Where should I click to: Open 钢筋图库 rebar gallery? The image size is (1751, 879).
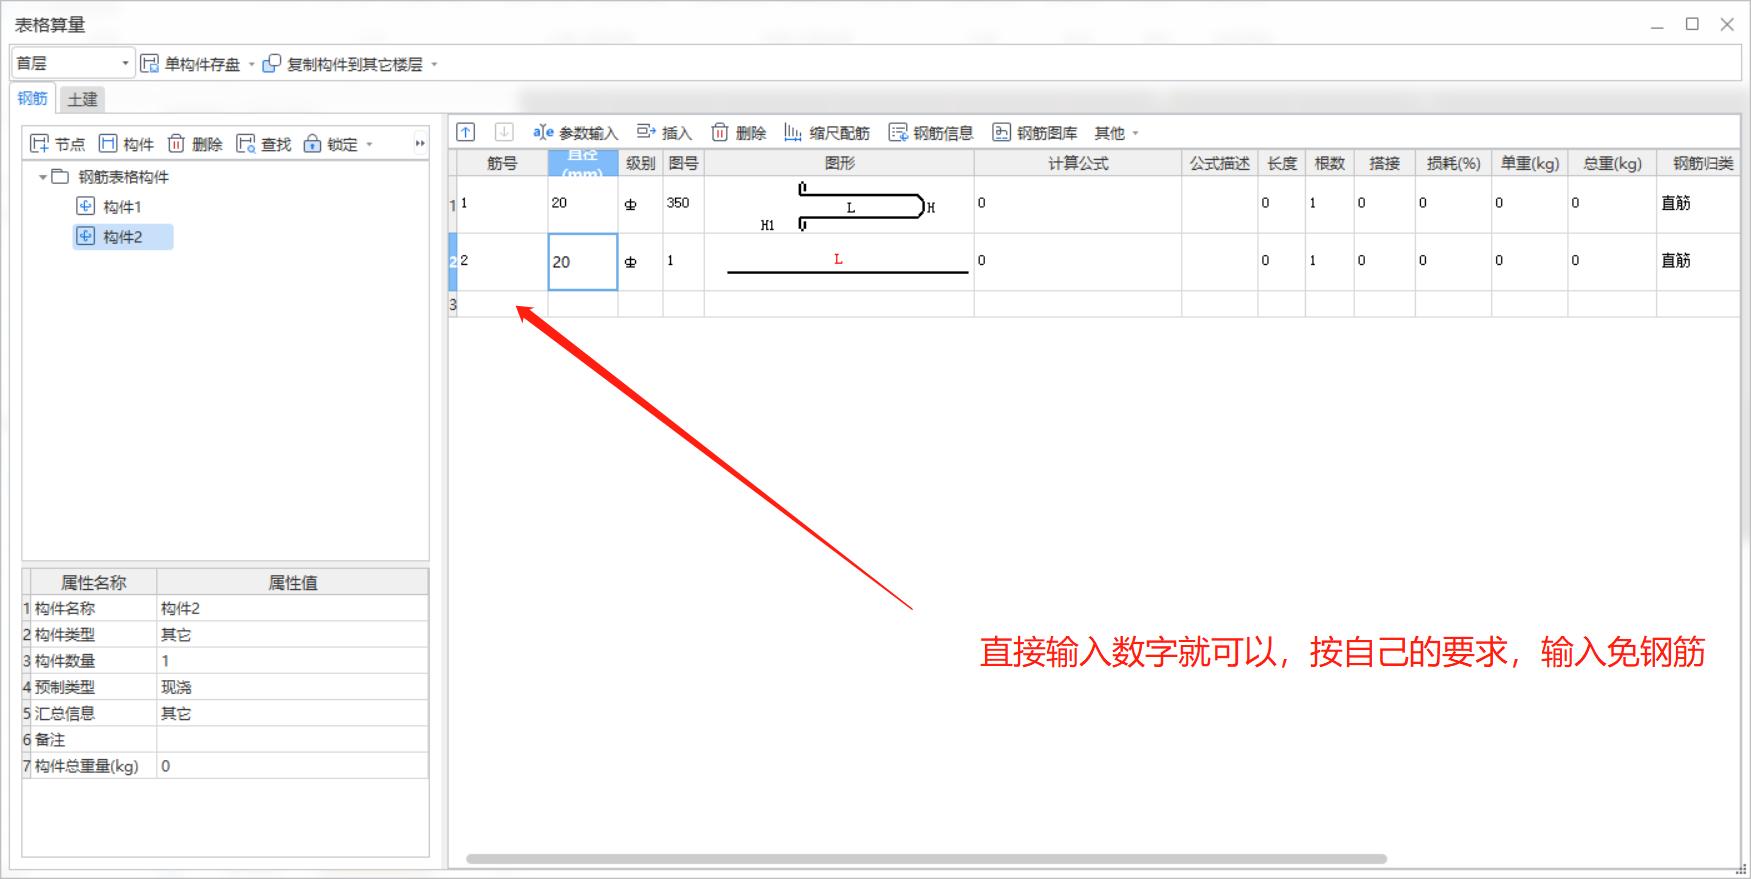(x=1035, y=133)
